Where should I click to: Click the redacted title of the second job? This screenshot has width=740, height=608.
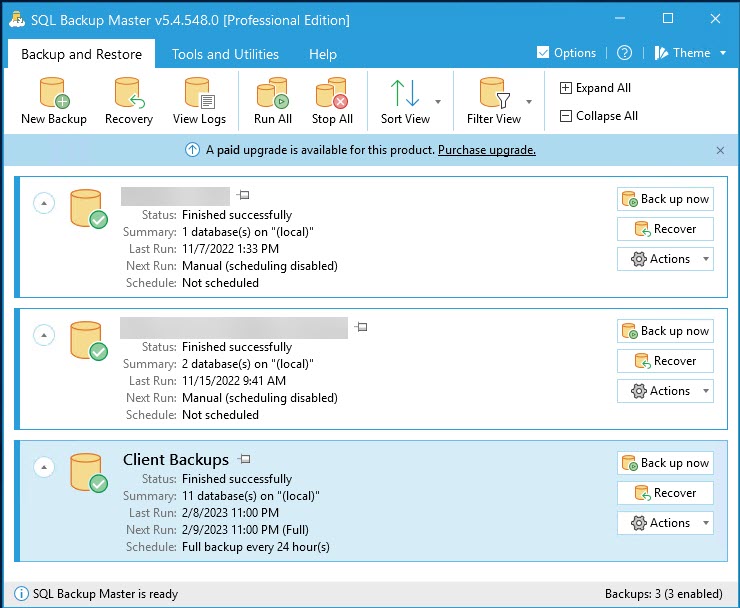coord(234,328)
